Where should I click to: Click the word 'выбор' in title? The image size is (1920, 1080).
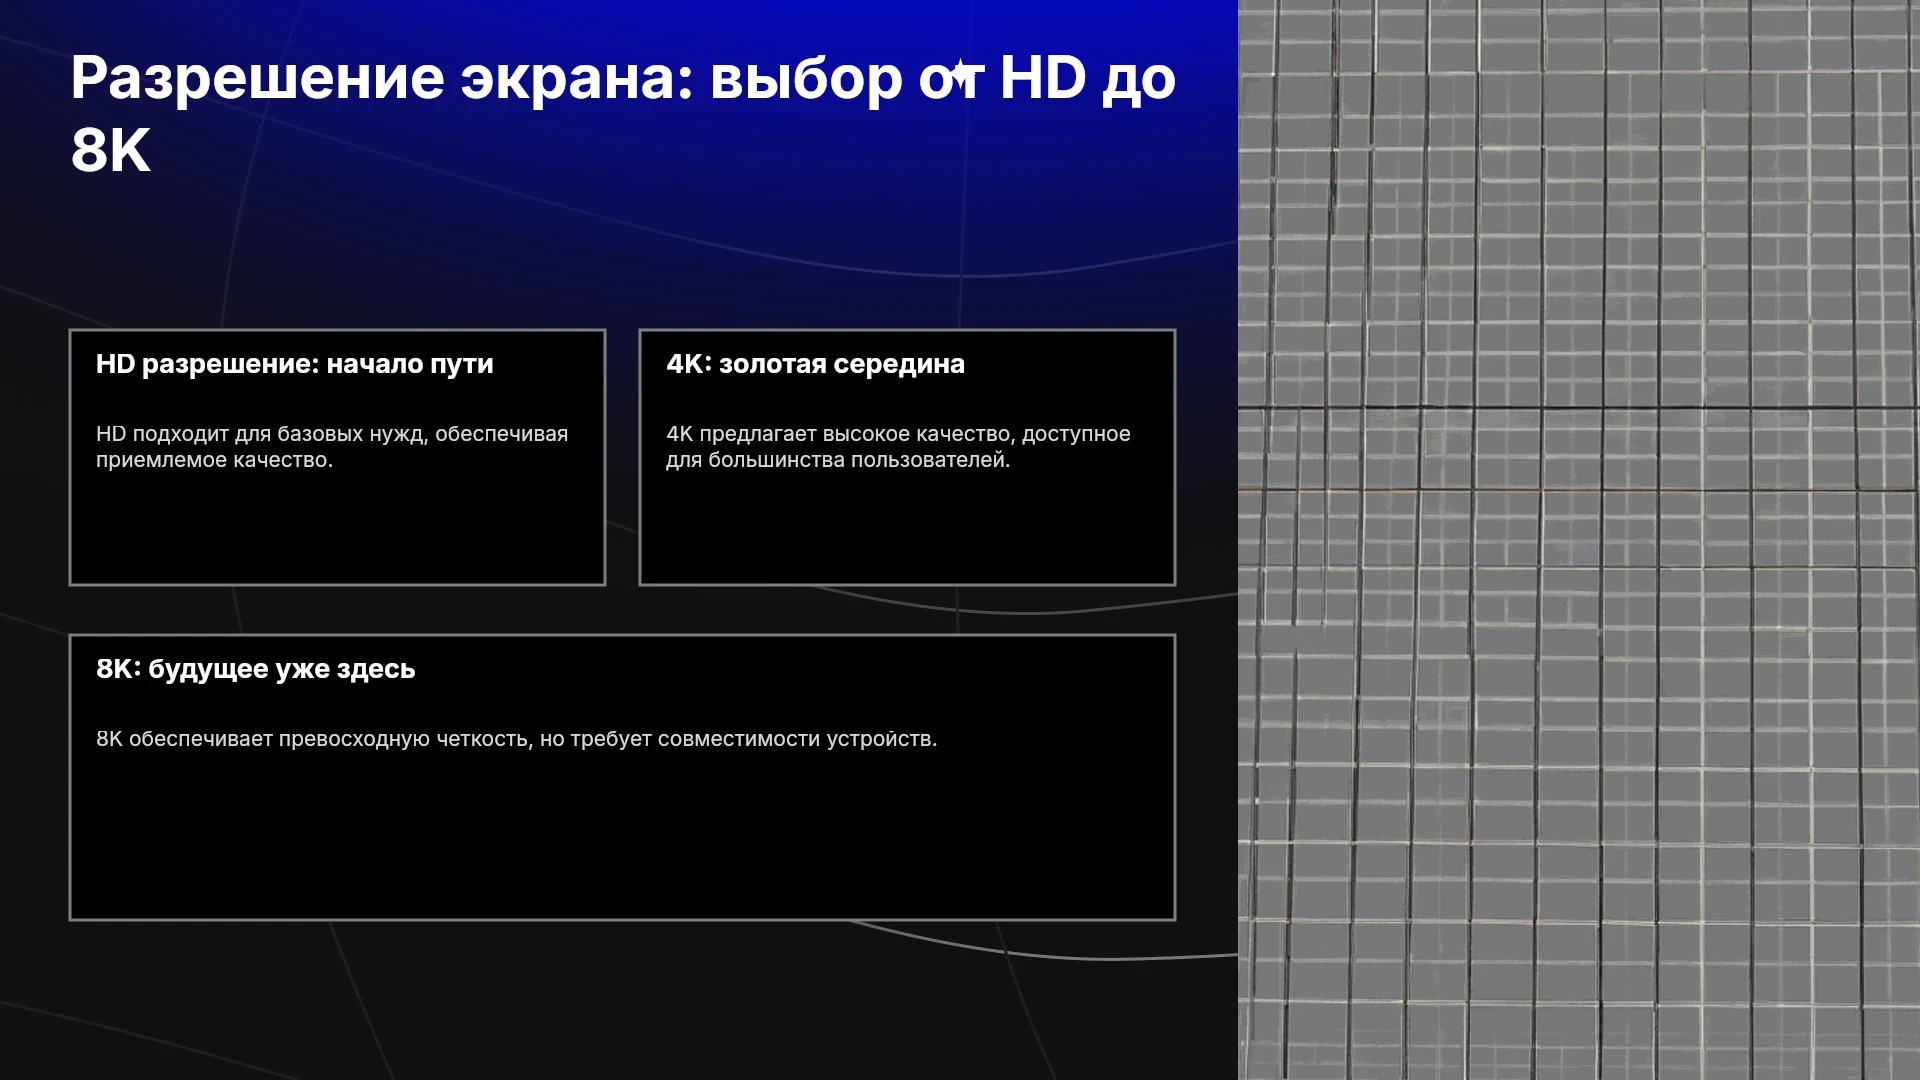[806, 80]
